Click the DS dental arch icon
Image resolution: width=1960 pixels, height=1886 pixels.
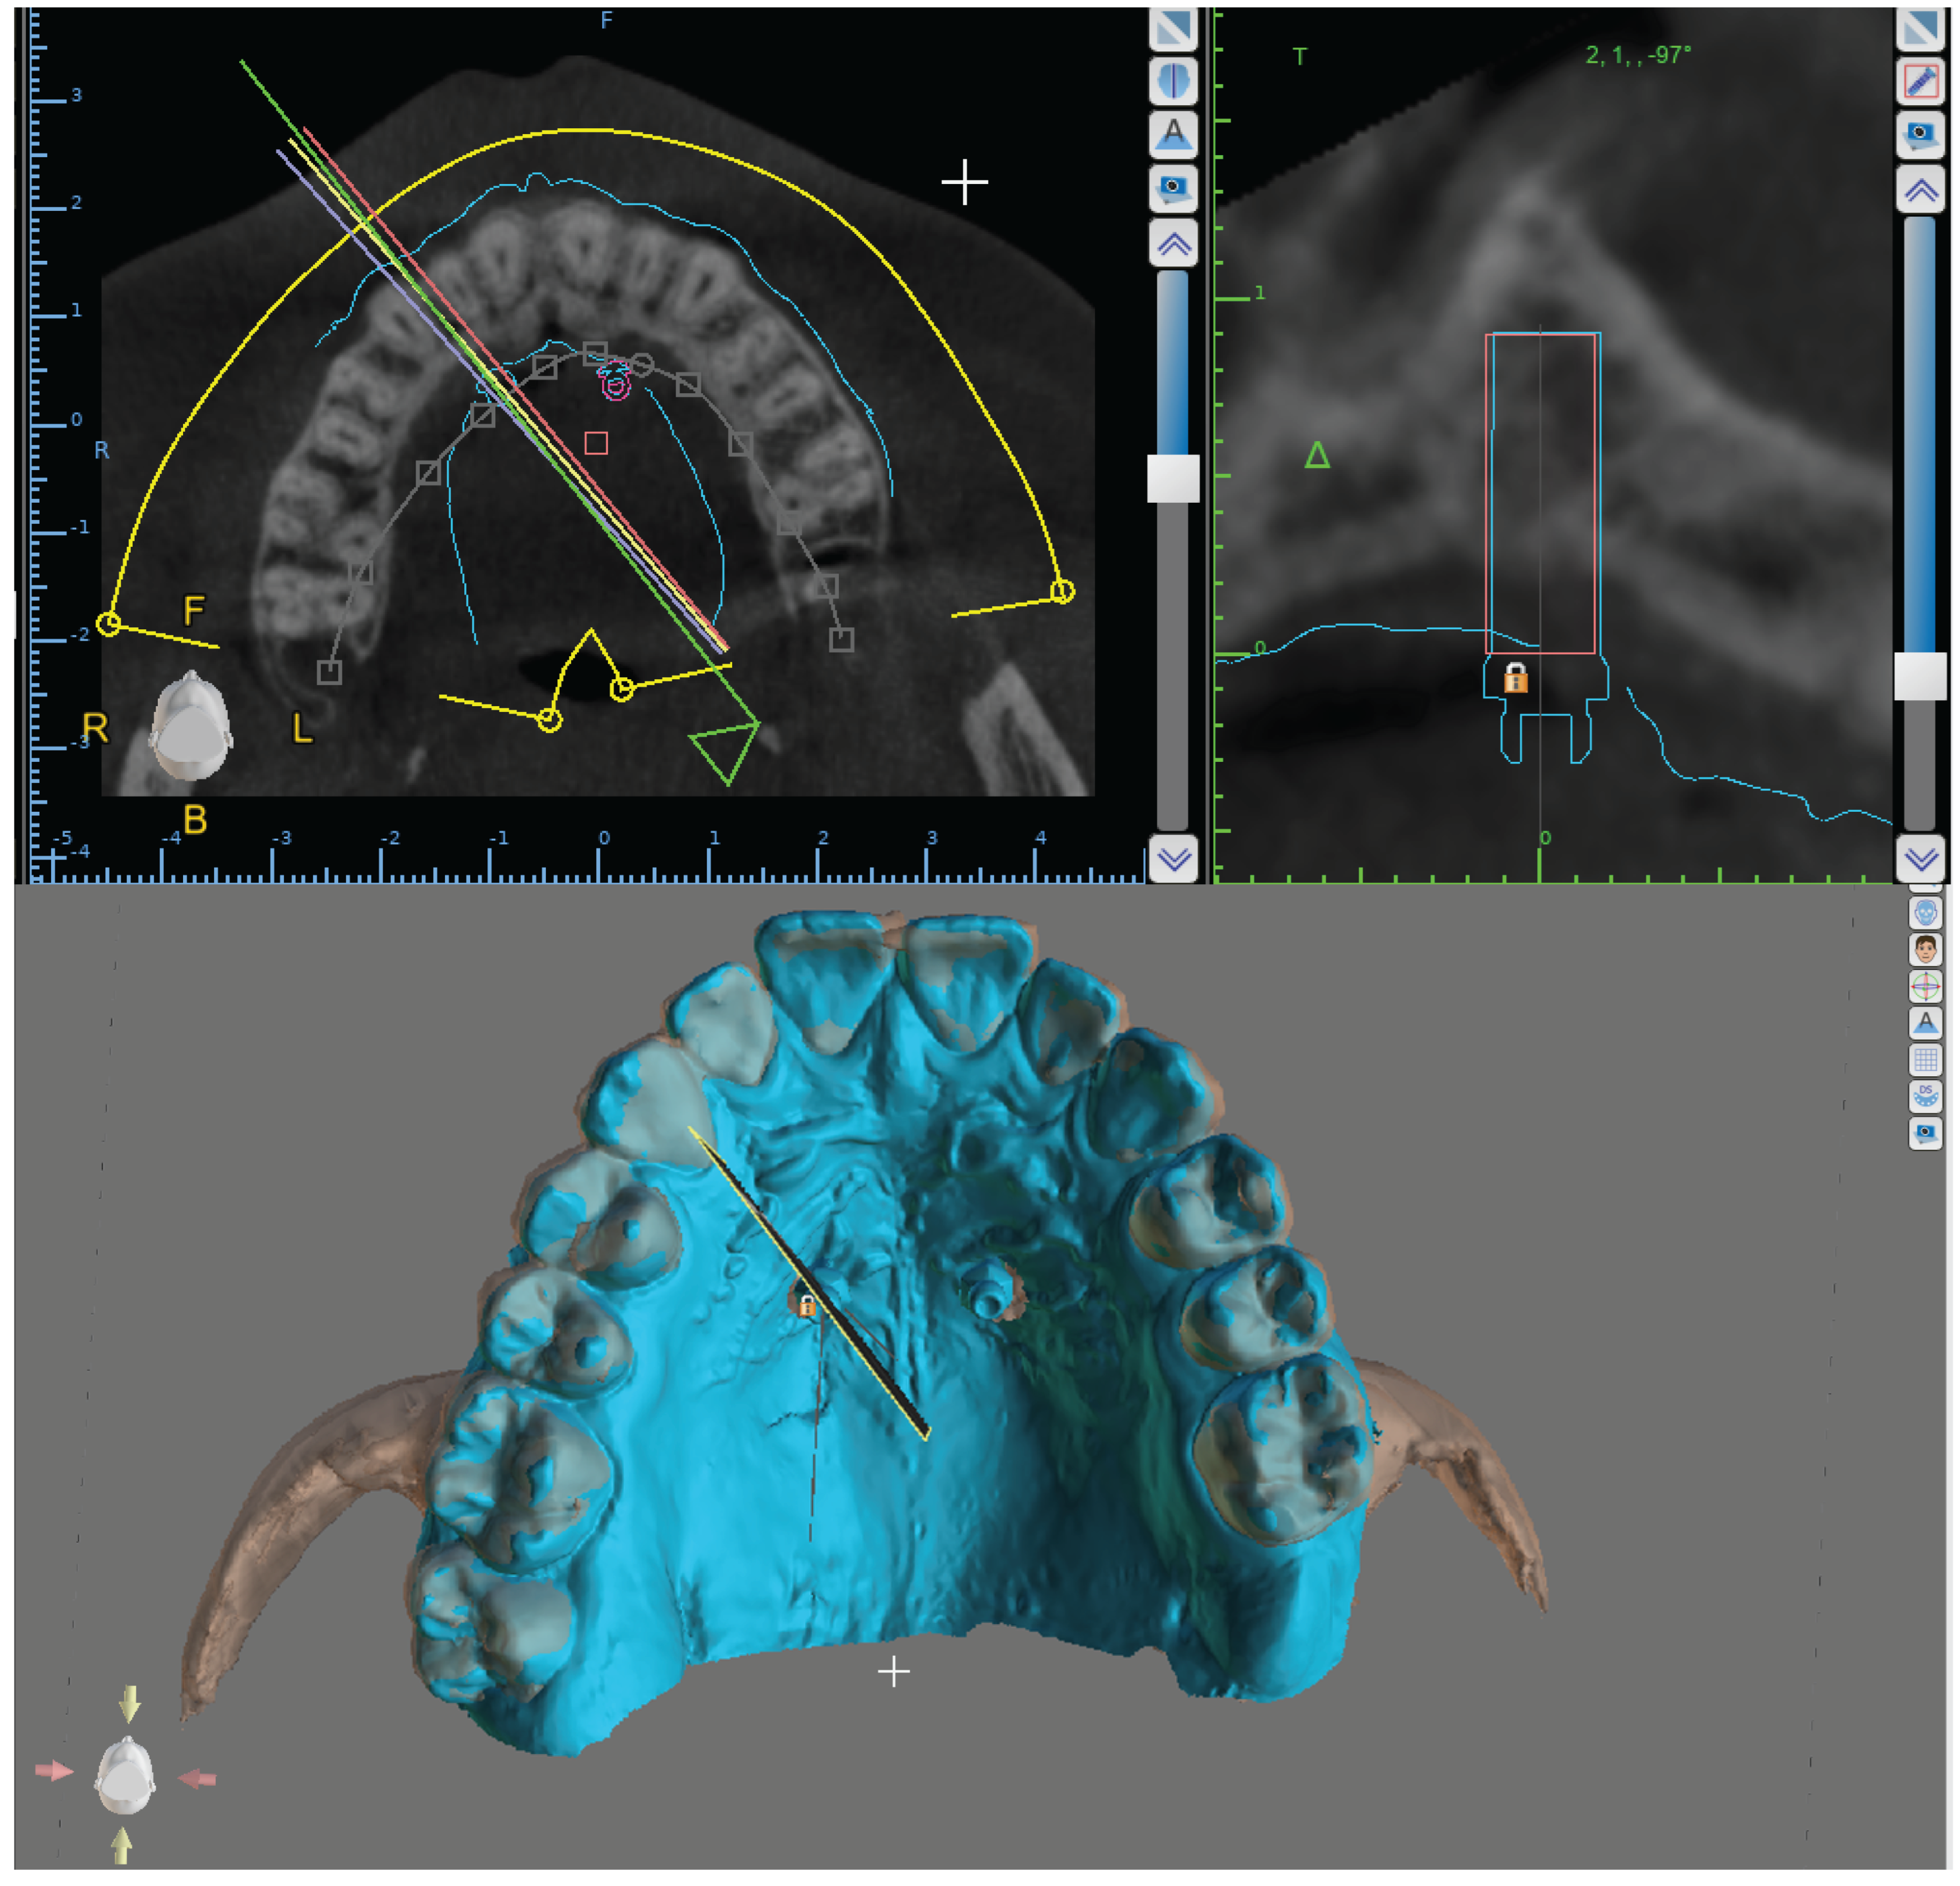[1925, 1096]
